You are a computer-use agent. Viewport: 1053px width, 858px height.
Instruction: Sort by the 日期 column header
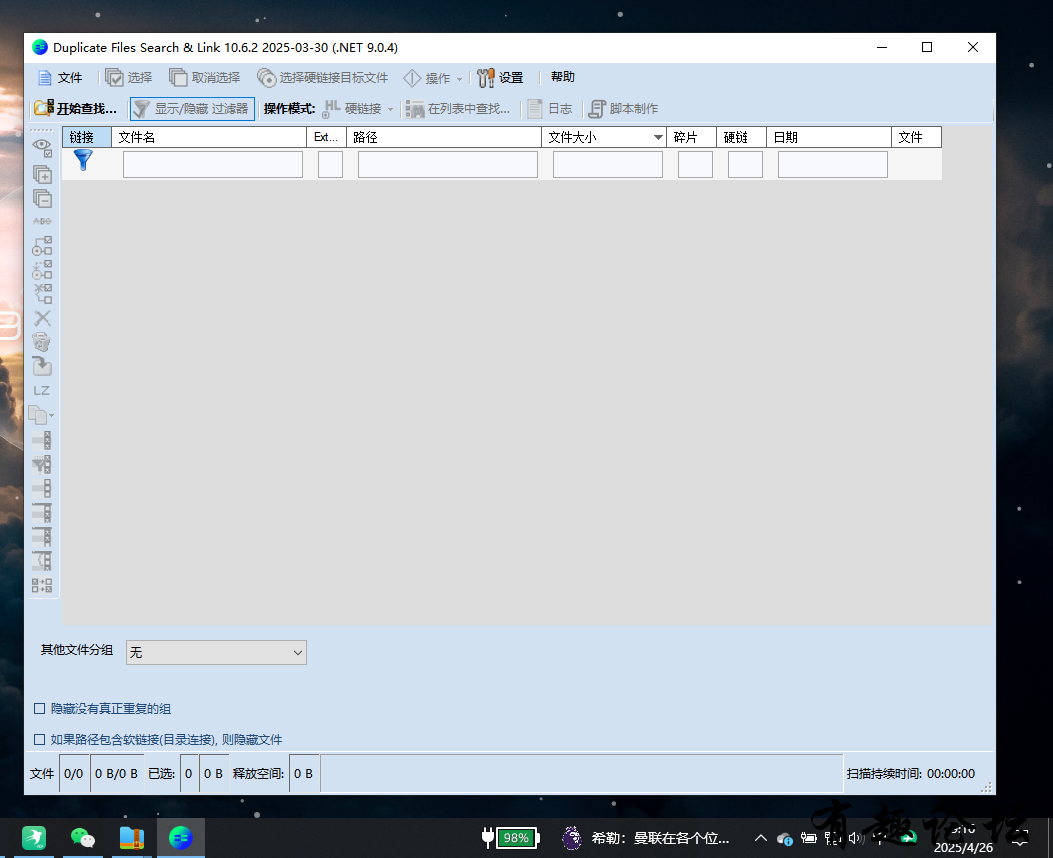coord(829,137)
